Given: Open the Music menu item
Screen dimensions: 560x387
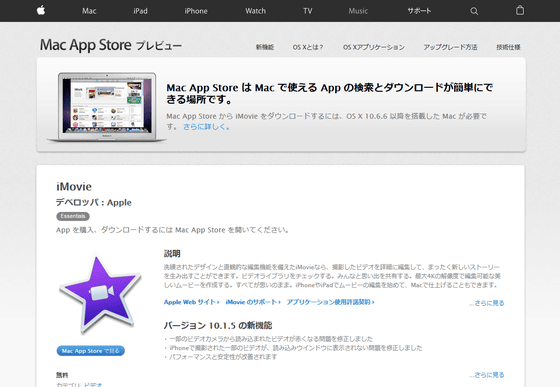Looking at the screenshot, I should [x=358, y=11].
